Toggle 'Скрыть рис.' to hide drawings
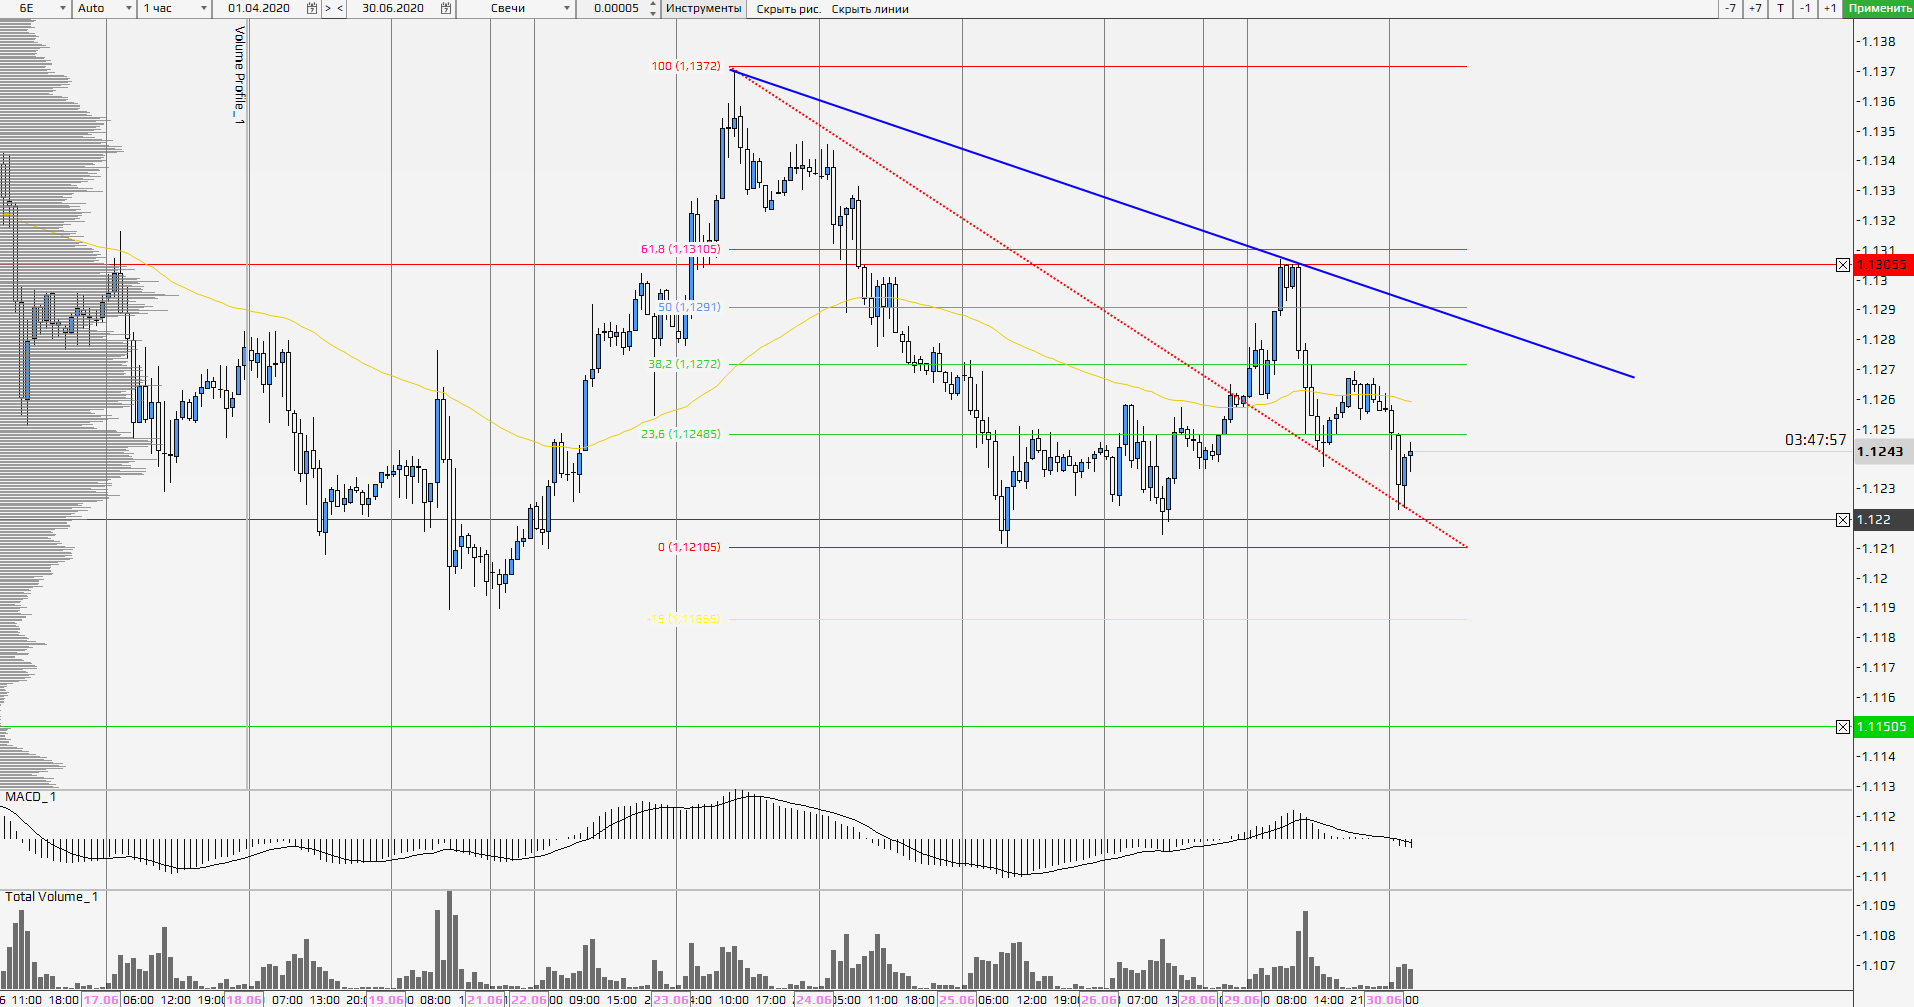 point(788,9)
